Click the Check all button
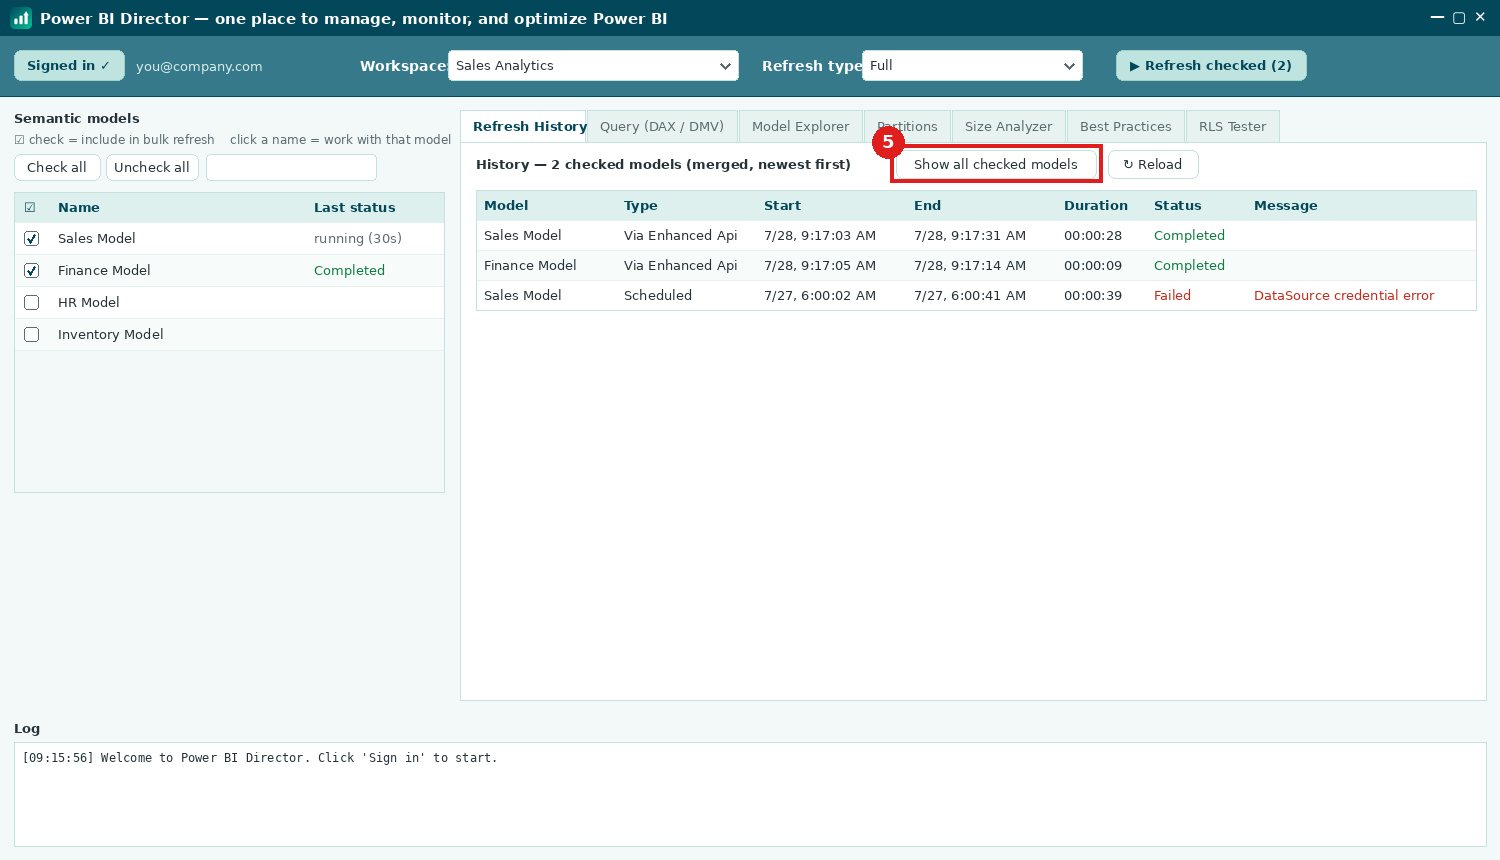The image size is (1500, 860). 57,167
